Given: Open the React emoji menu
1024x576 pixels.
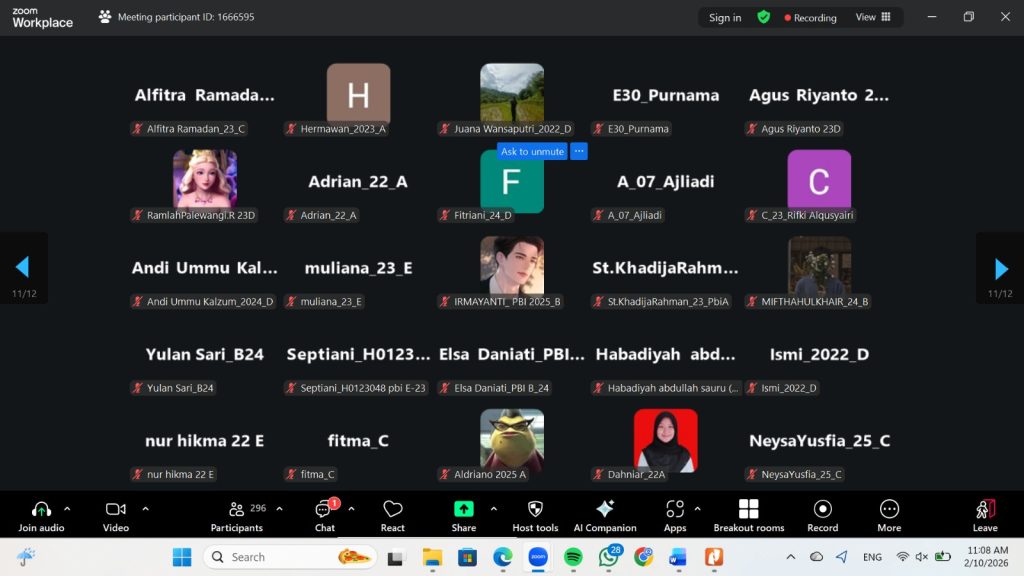Looking at the screenshot, I should 393,516.
